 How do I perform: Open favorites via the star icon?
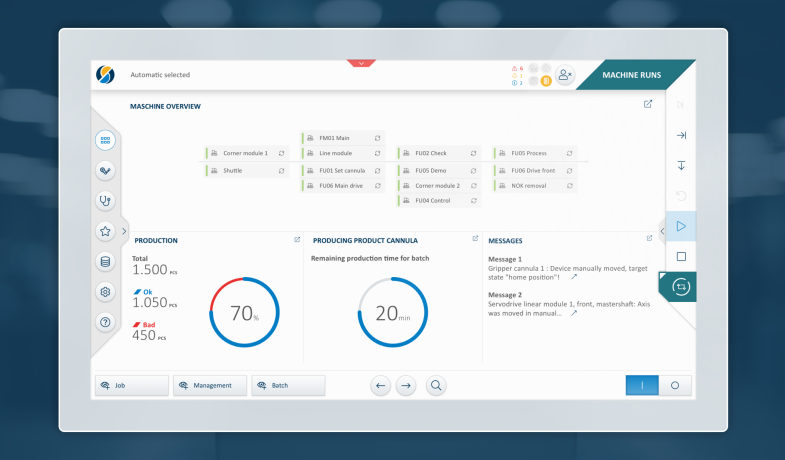[105, 231]
